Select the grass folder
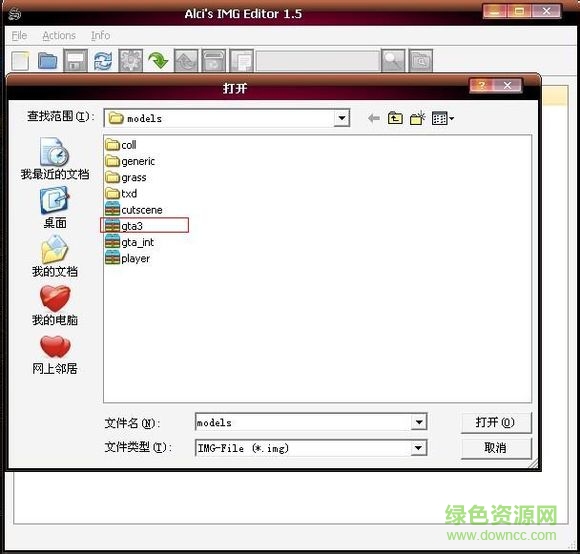The height and width of the screenshot is (554, 580). pyautogui.click(x=126, y=178)
